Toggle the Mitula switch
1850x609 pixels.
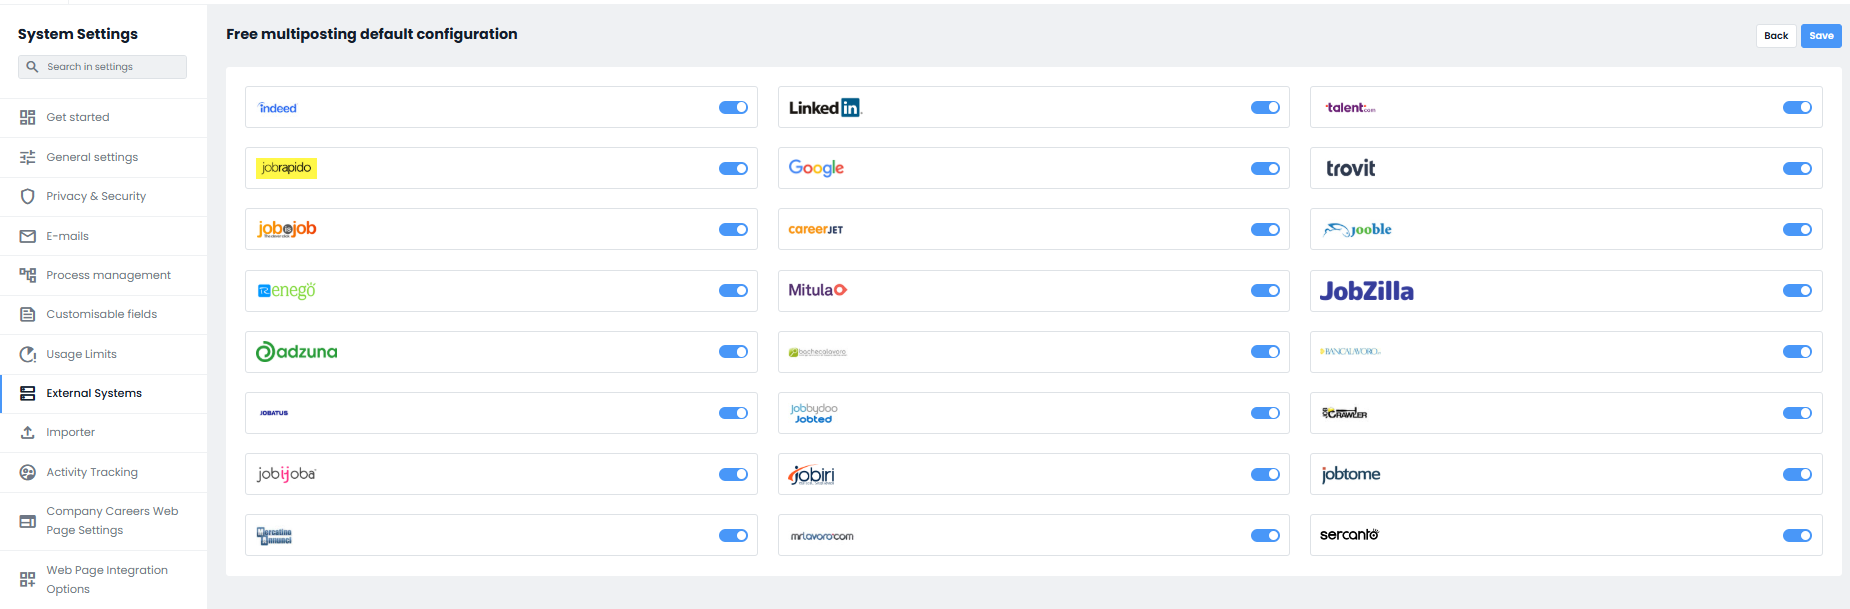point(1265,291)
